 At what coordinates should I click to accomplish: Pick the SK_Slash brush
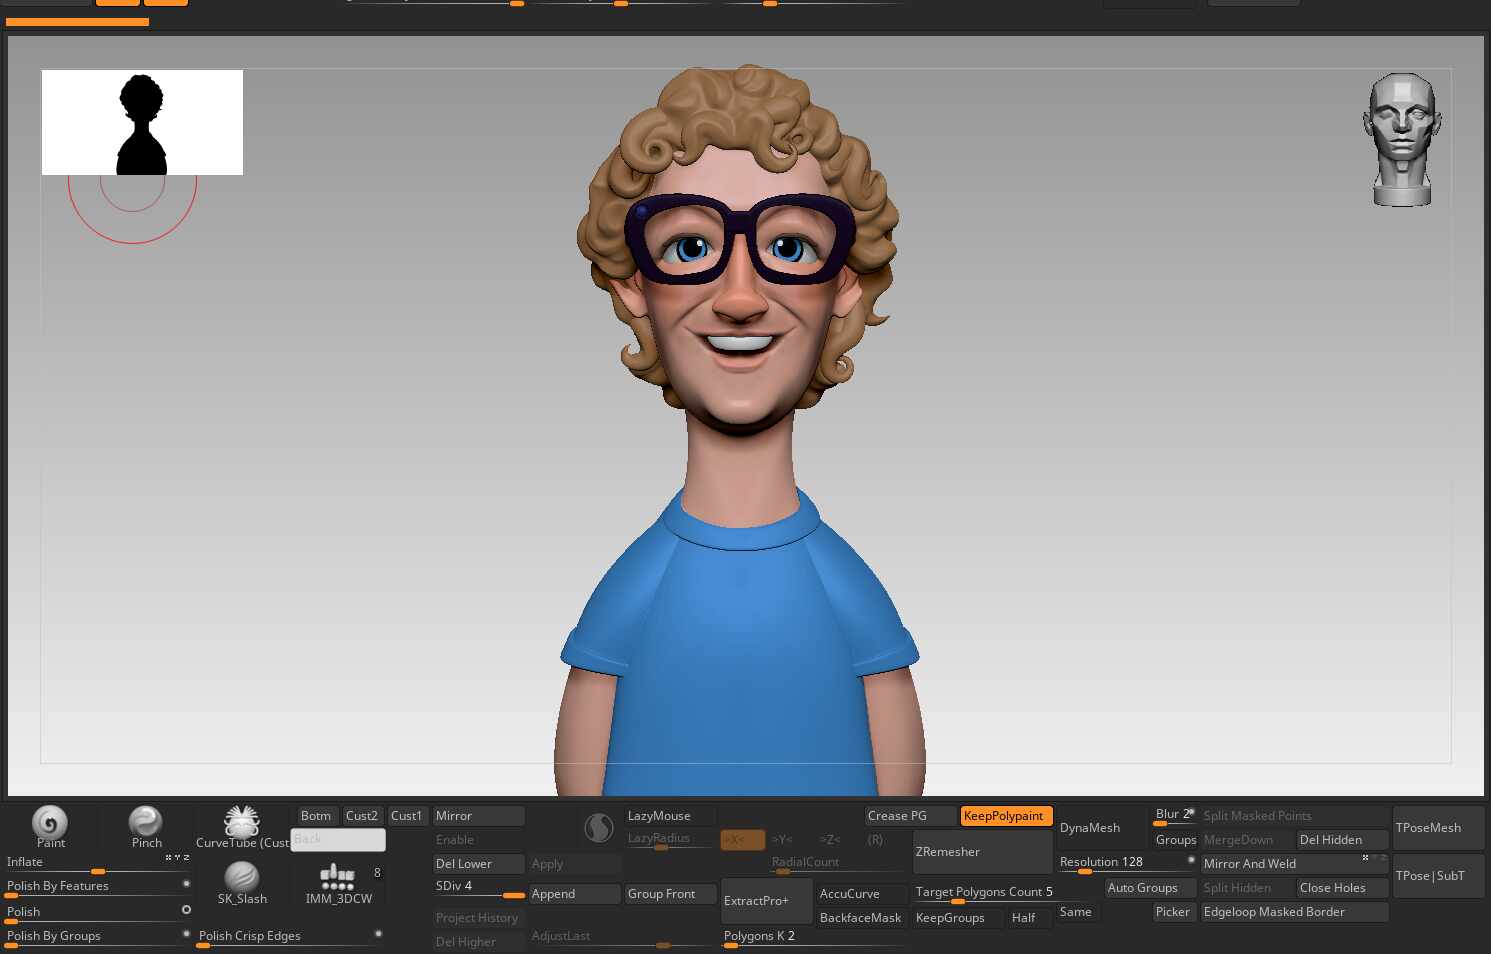coord(242,878)
